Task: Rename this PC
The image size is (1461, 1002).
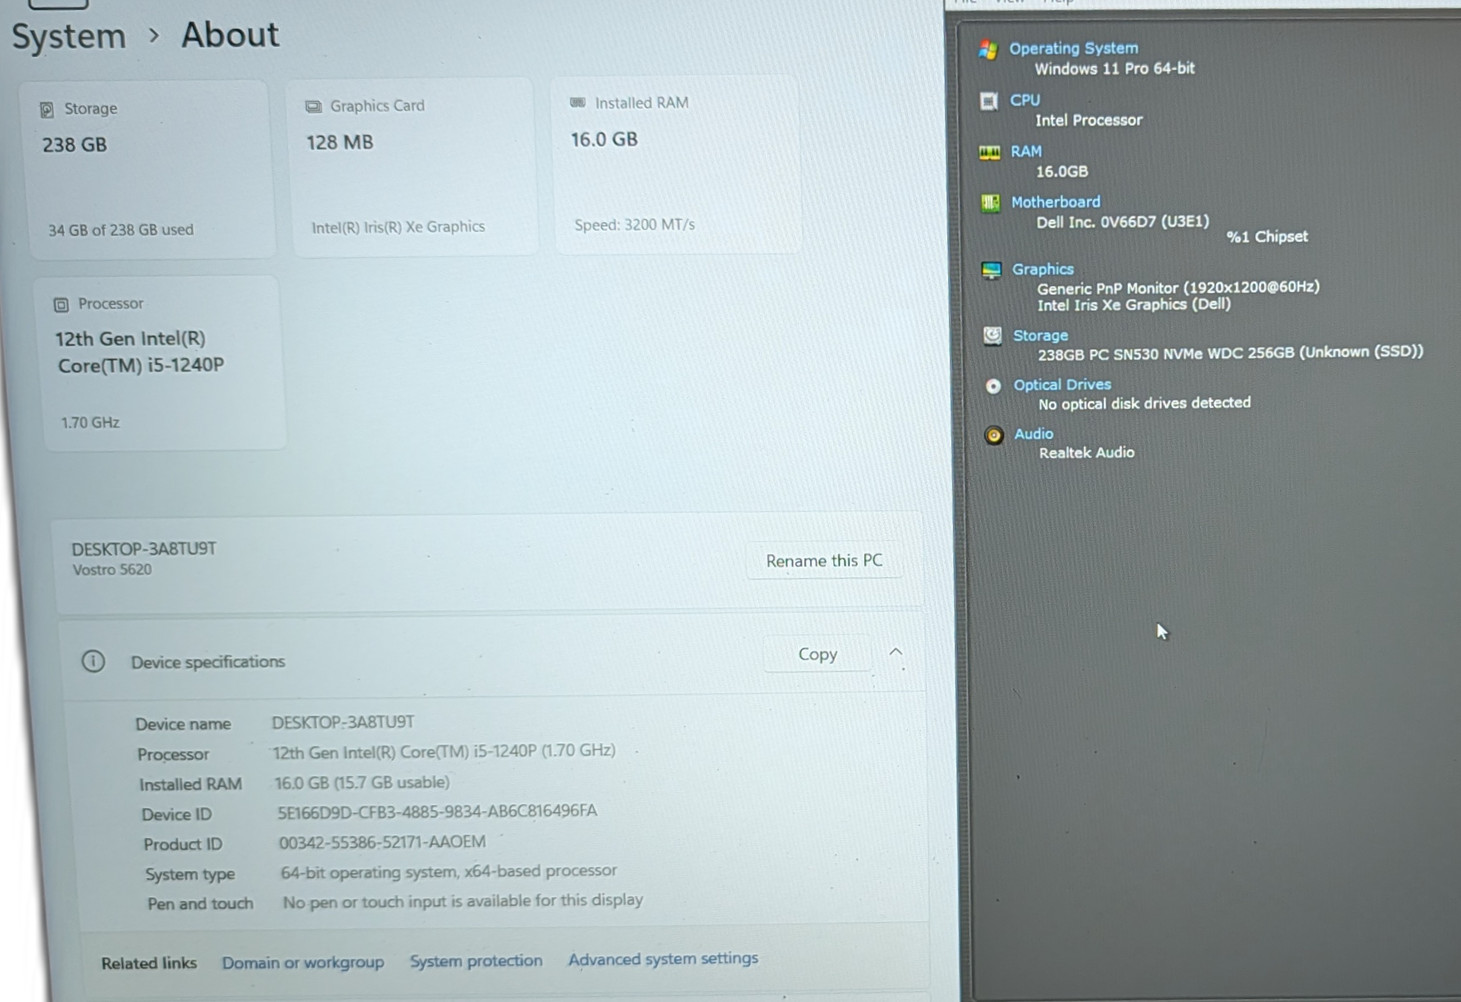Action: 824,560
